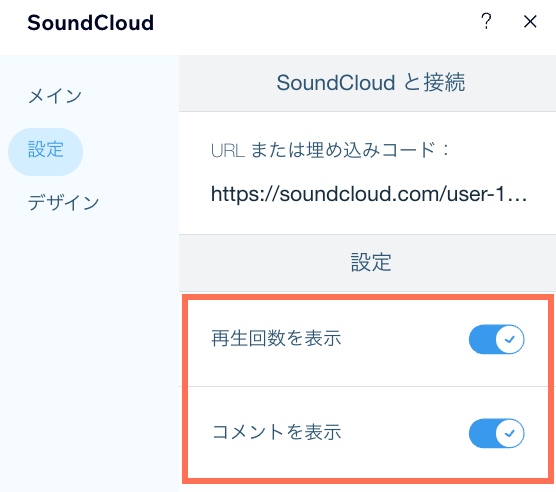The height and width of the screenshot is (492, 556).
Task: Switch to the メイン tab
Action: click(x=55, y=96)
